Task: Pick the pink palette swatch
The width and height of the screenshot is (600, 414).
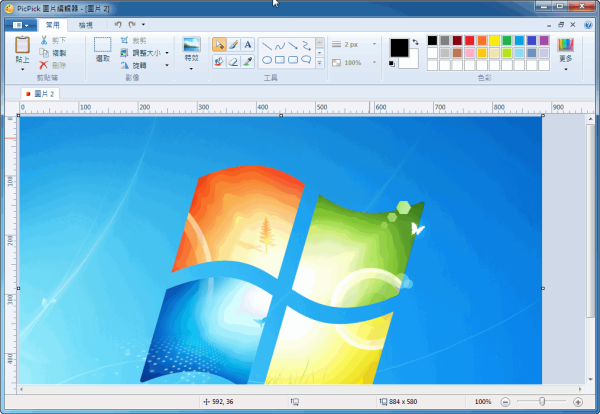Action: click(470, 53)
